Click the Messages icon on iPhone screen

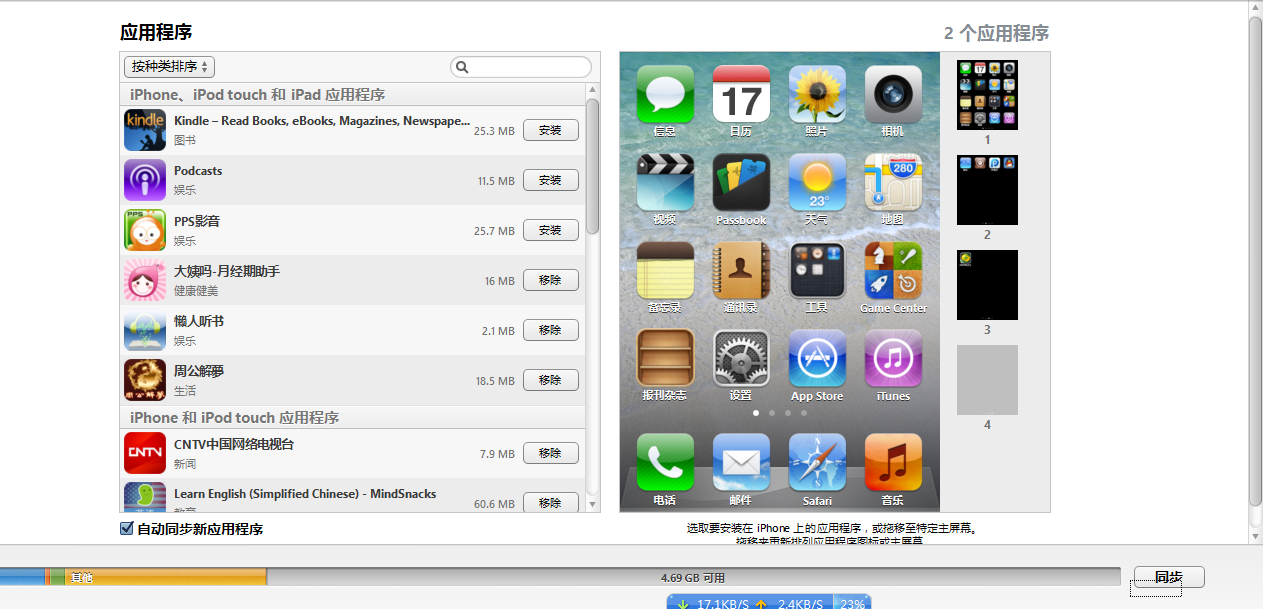(x=665, y=95)
